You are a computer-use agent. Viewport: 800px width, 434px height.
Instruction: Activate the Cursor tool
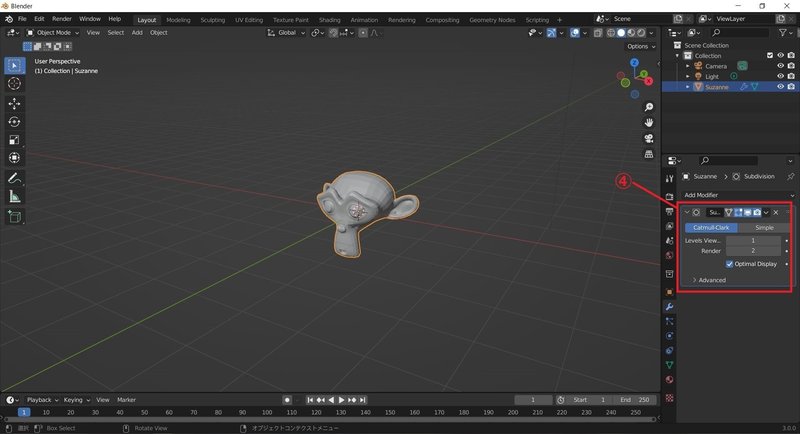pyautogui.click(x=14, y=84)
